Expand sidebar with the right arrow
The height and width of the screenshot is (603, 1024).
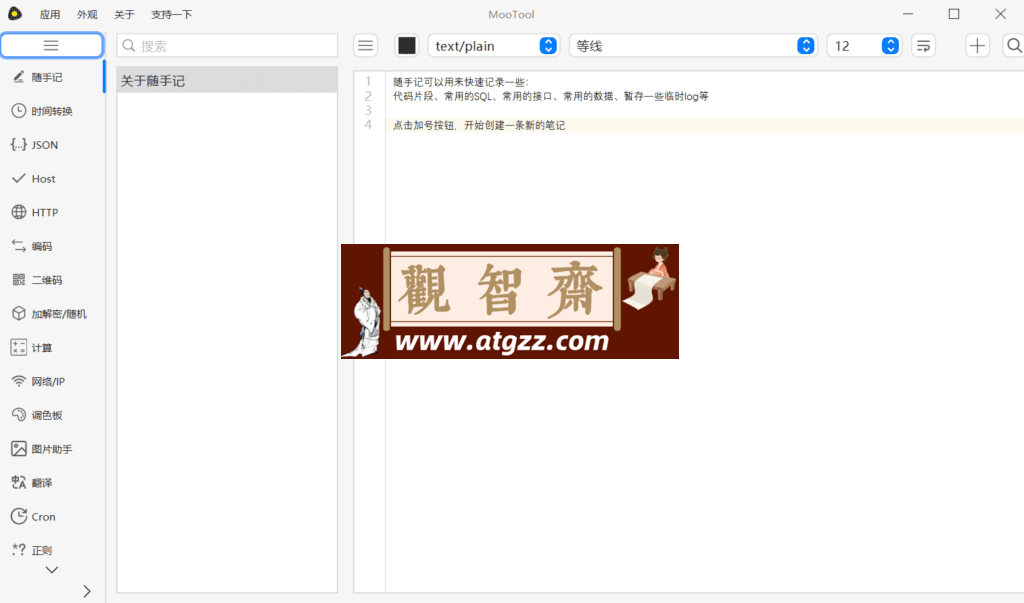pos(87,591)
